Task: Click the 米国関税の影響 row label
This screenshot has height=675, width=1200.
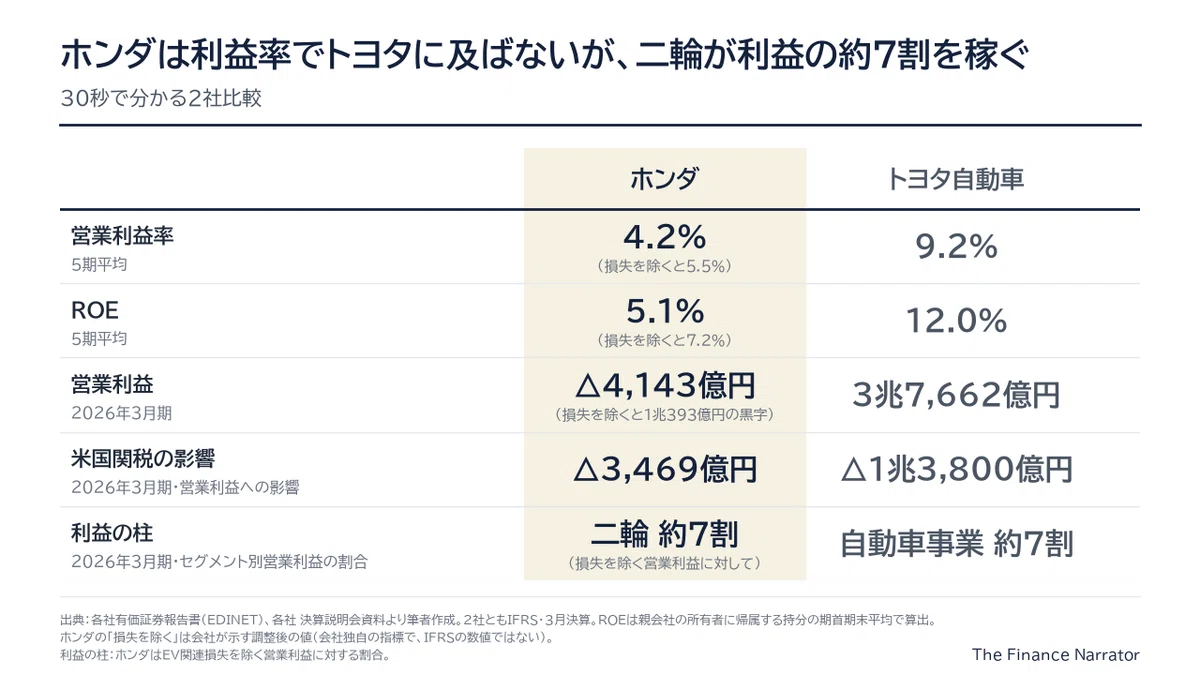Action: pyautogui.click(x=143, y=459)
